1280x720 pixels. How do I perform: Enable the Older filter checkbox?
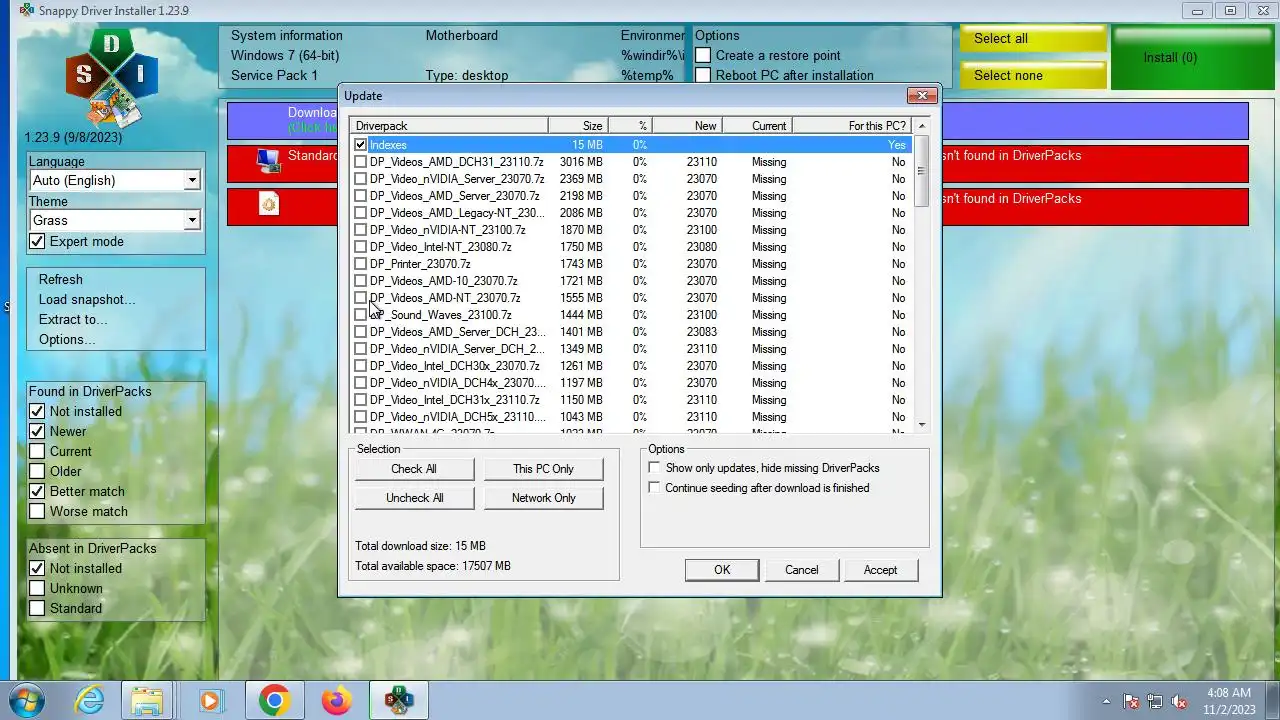coord(37,471)
